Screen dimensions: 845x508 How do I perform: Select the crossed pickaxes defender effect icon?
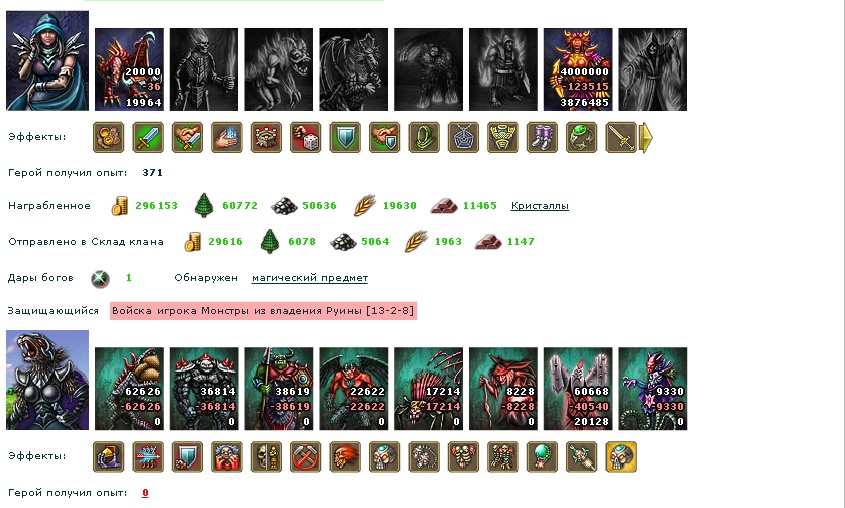pos(306,457)
